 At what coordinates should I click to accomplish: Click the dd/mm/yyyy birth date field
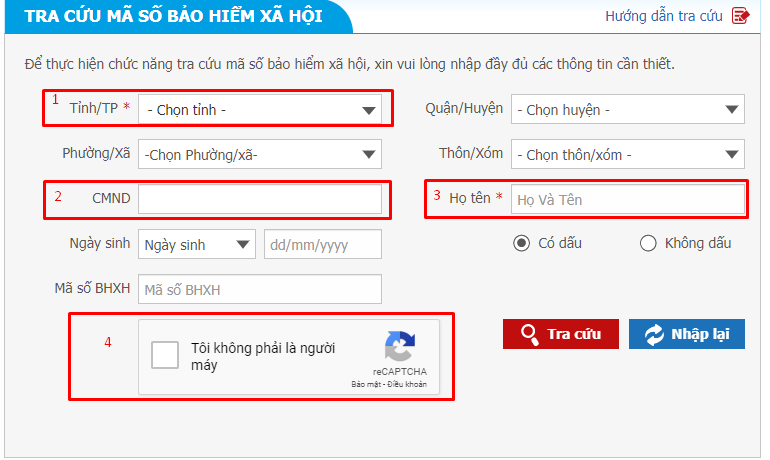pos(323,244)
